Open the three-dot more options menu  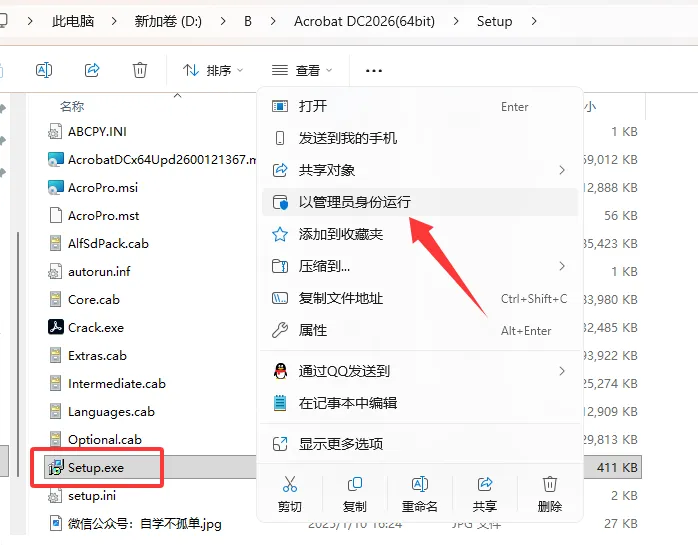coord(373,70)
